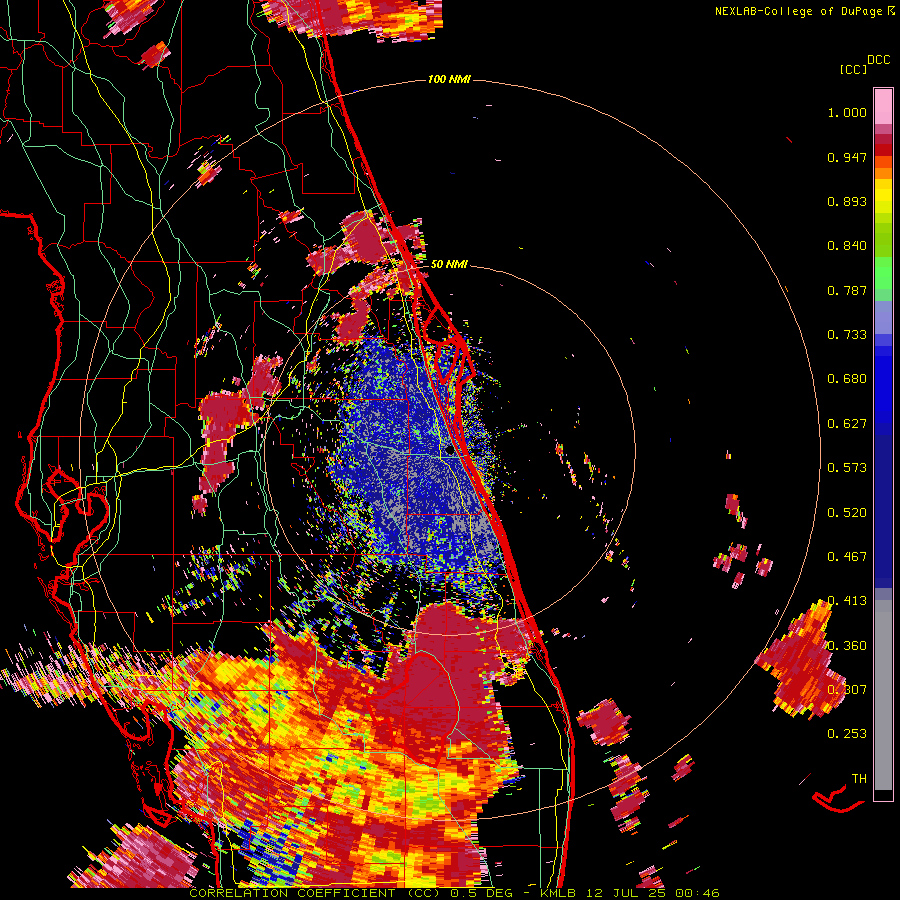Click the TH threshold label
This screenshot has width=900, height=900.
859,779
